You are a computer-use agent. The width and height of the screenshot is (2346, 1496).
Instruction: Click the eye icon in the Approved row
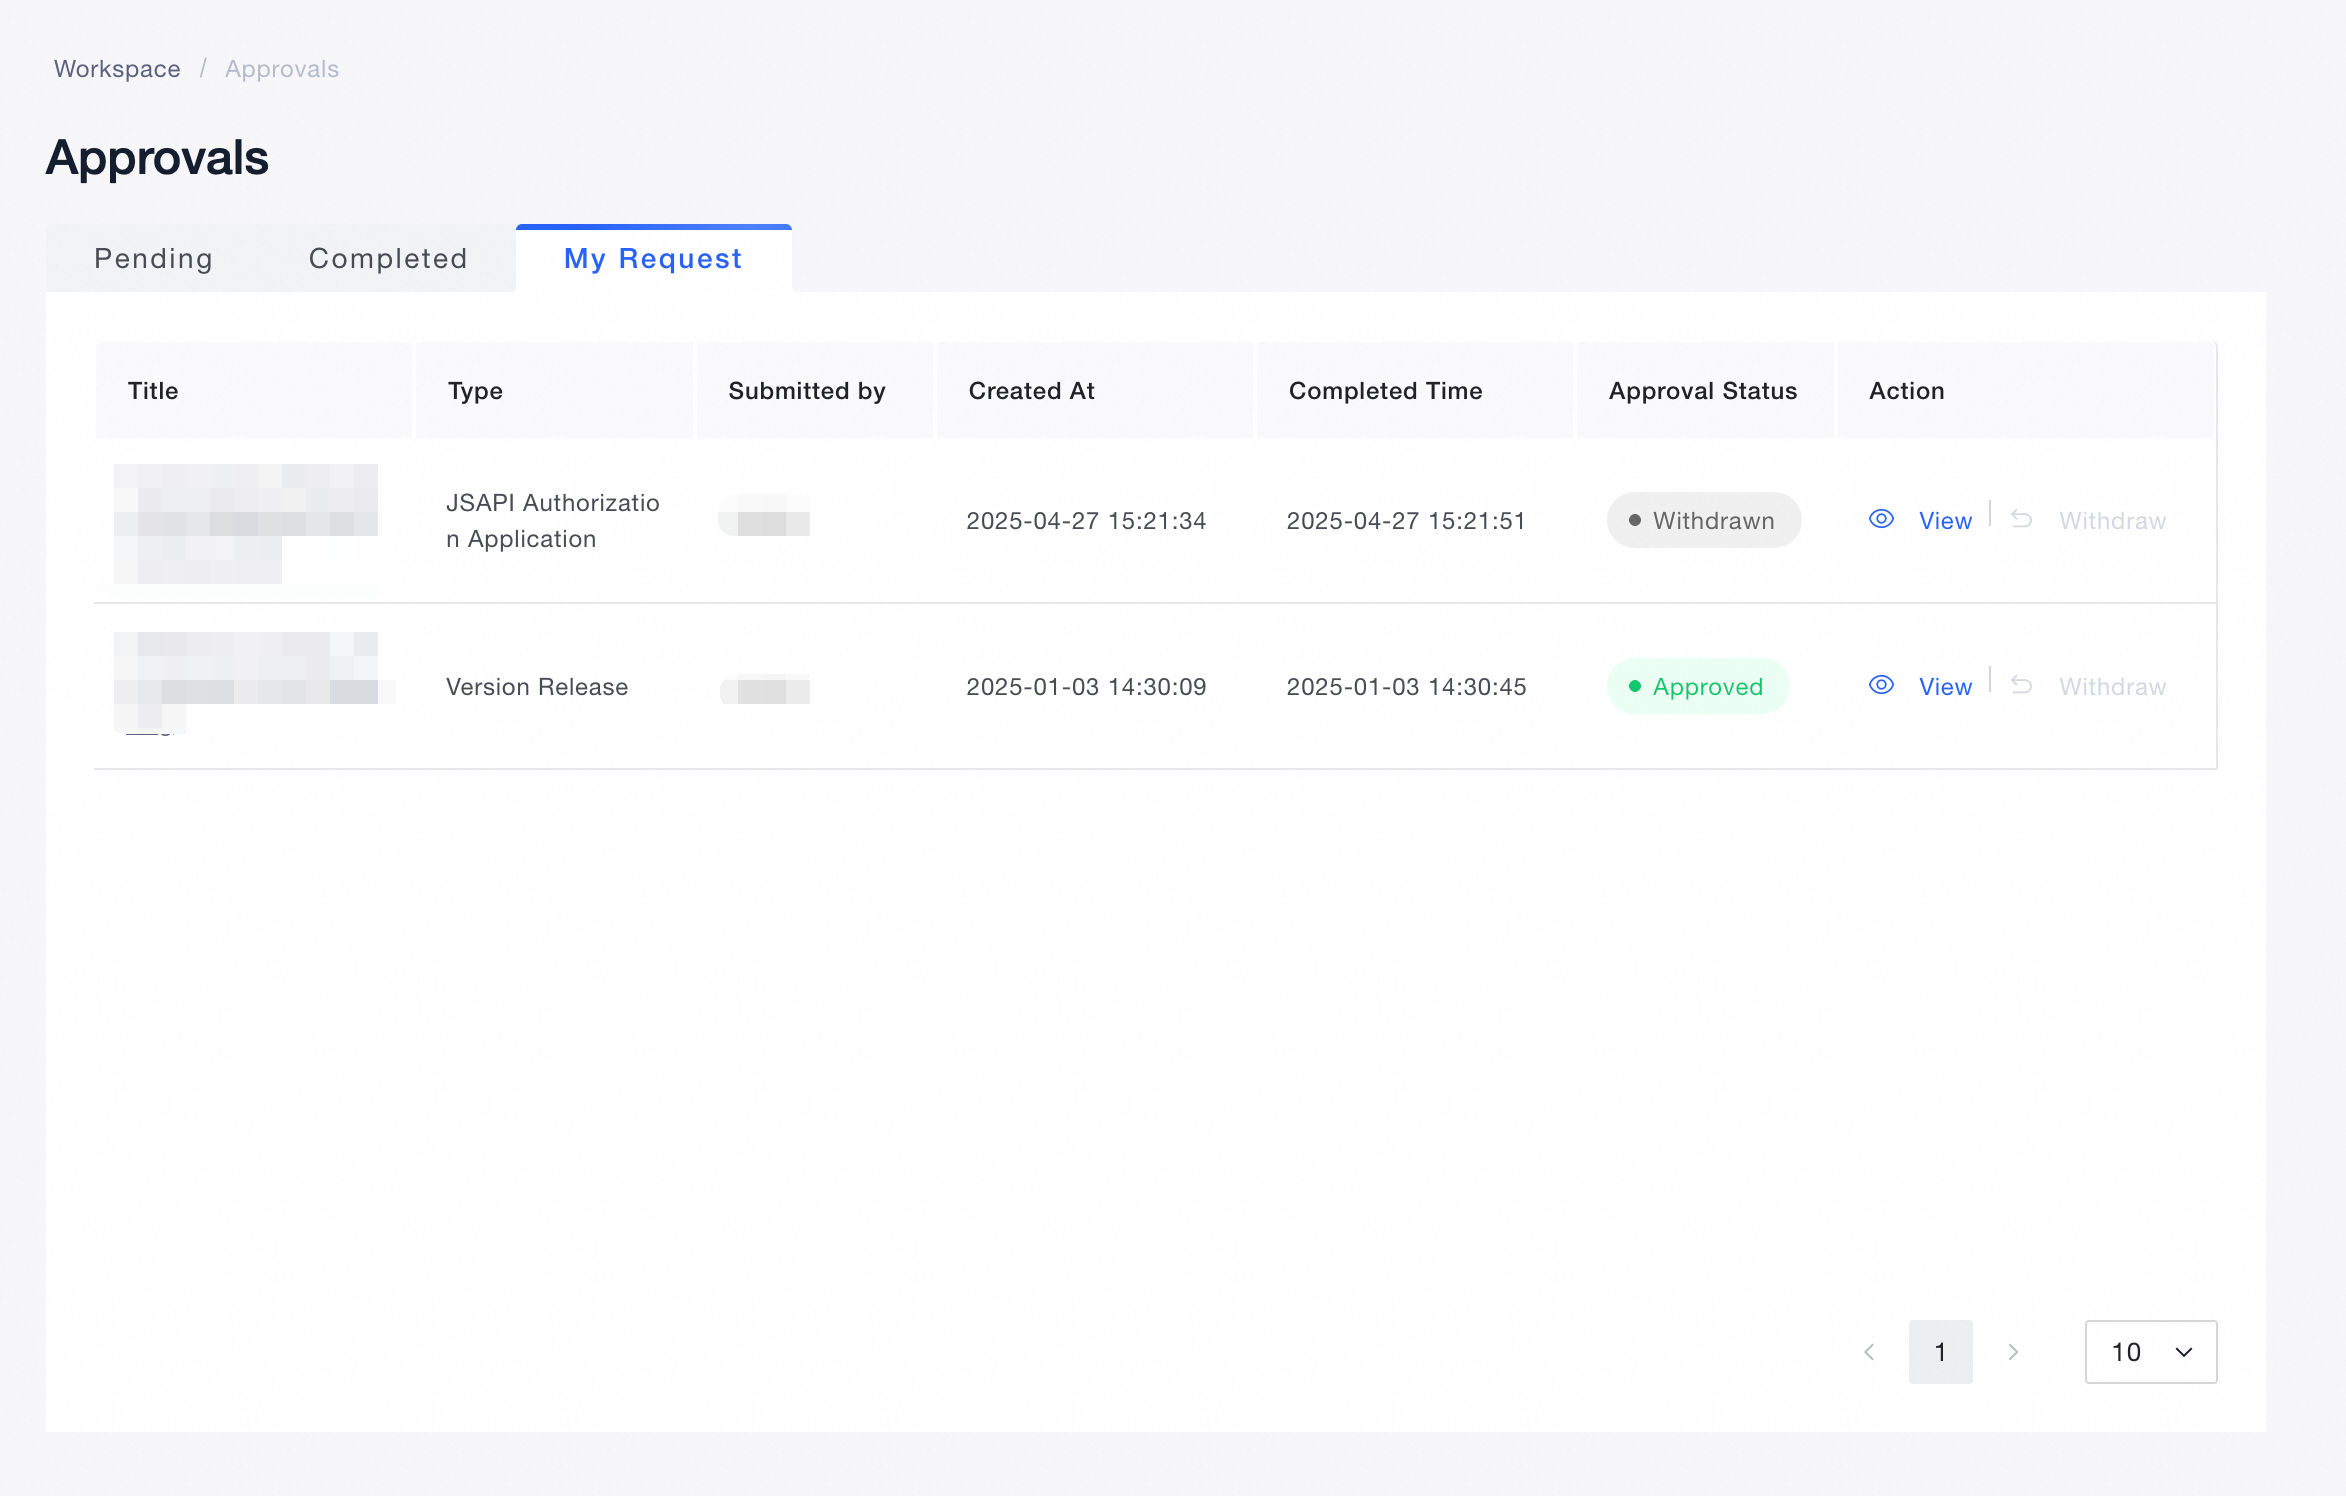tap(1881, 685)
